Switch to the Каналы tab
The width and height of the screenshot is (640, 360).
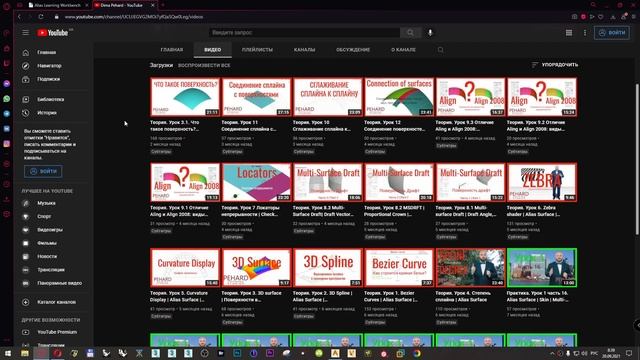(304, 50)
